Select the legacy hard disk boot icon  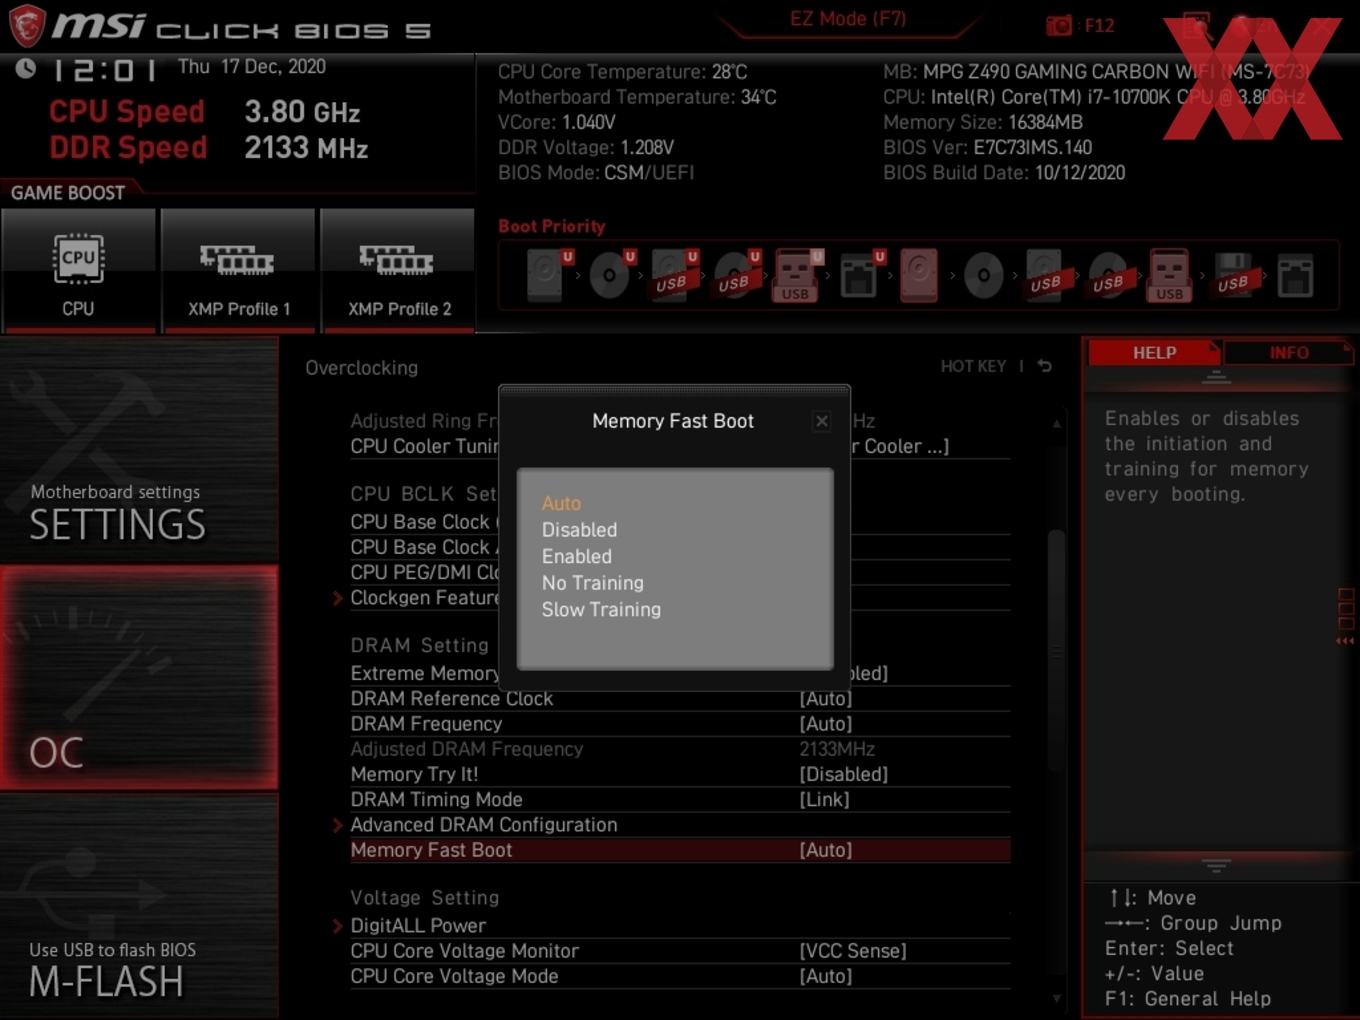coord(919,275)
